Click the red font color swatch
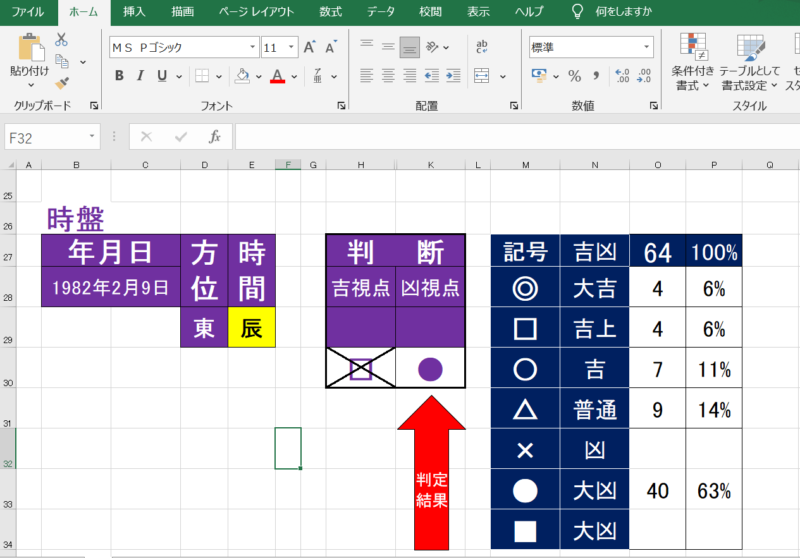 277,76
